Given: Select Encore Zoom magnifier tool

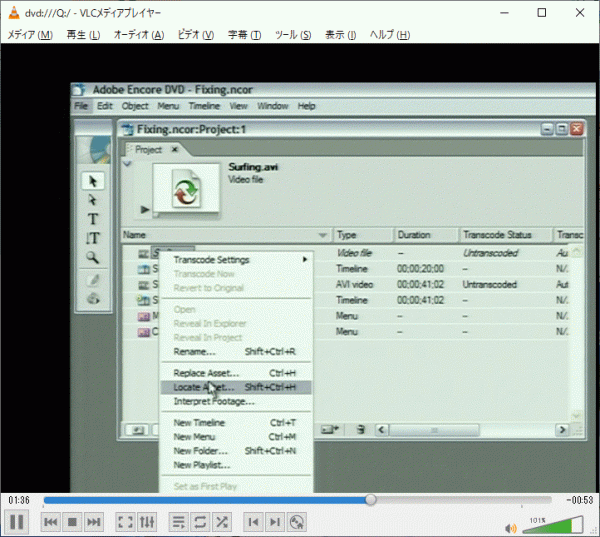Looking at the screenshot, I should [93, 257].
